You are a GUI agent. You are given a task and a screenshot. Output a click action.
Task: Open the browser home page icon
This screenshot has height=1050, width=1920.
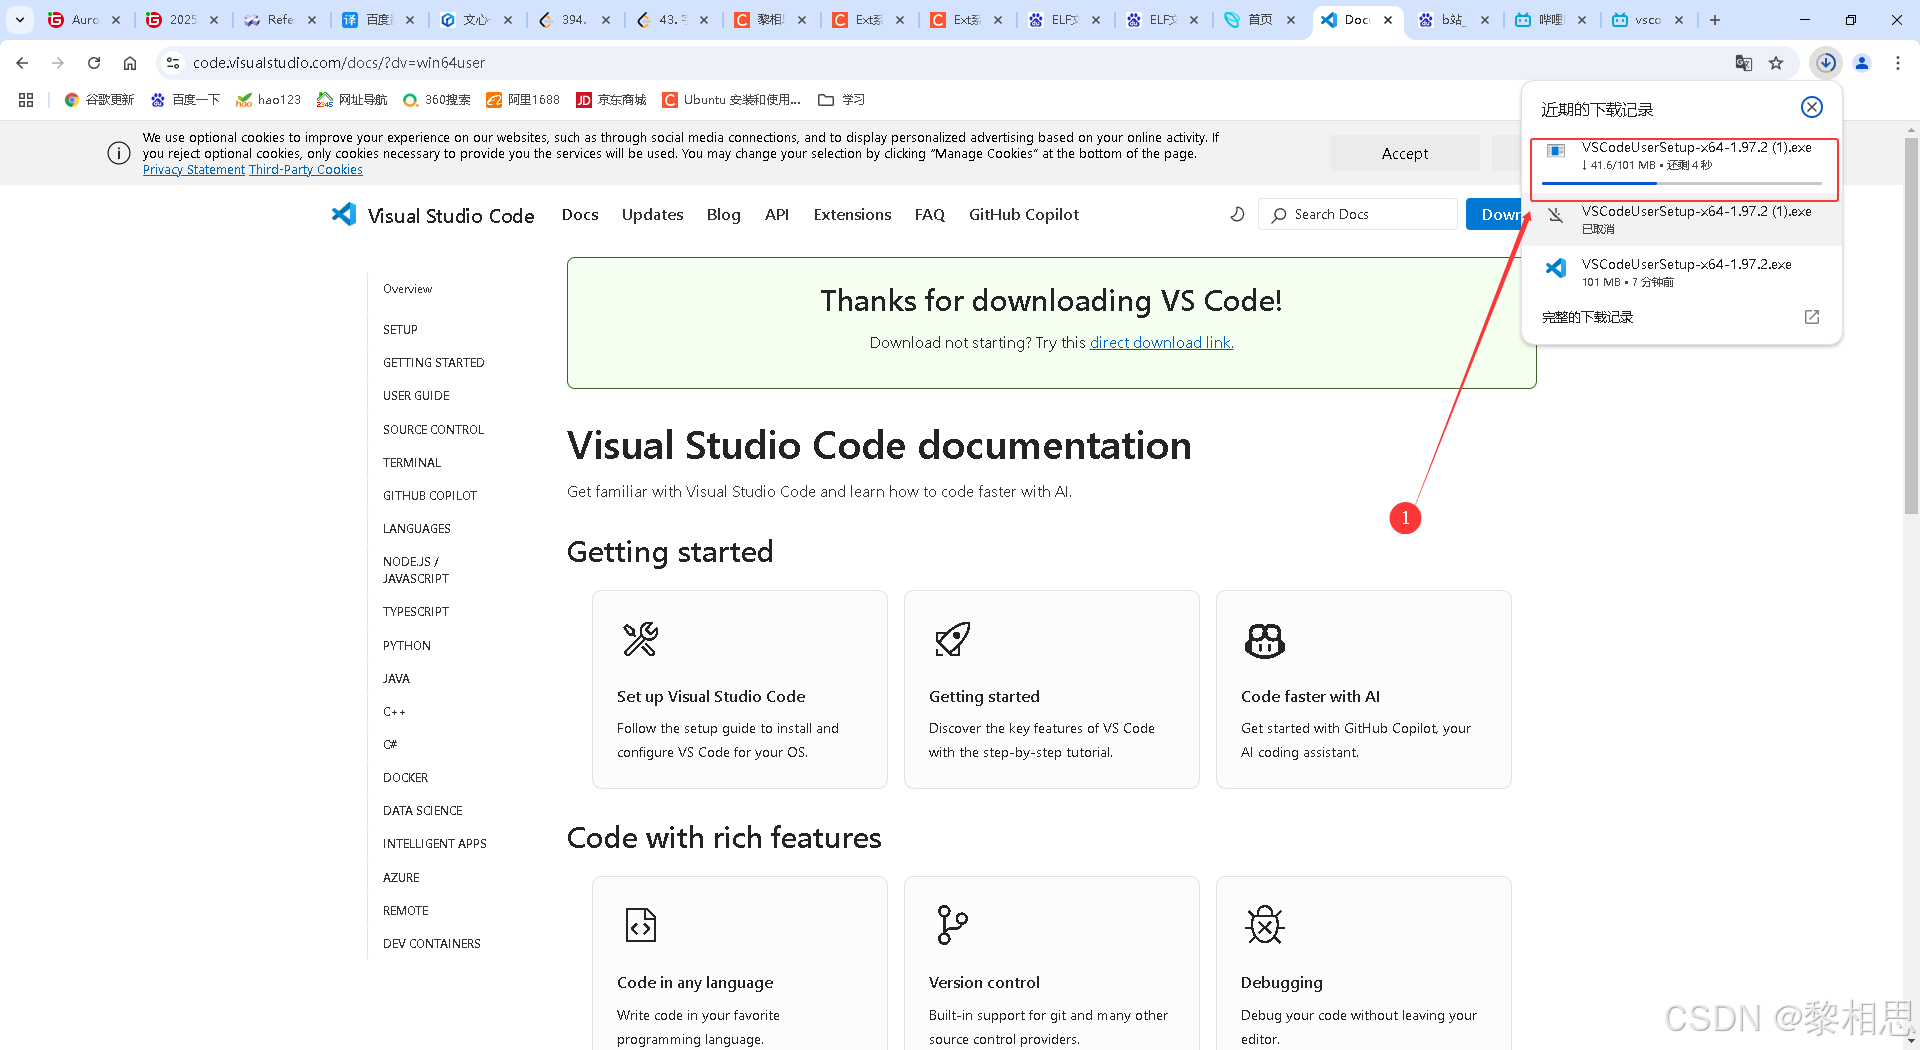[130, 62]
